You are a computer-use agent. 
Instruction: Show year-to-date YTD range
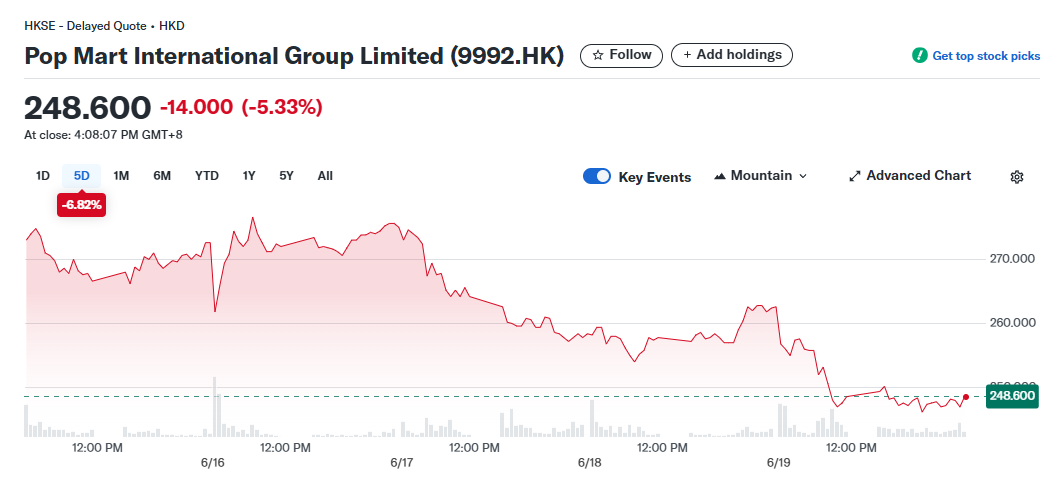pyautogui.click(x=207, y=176)
